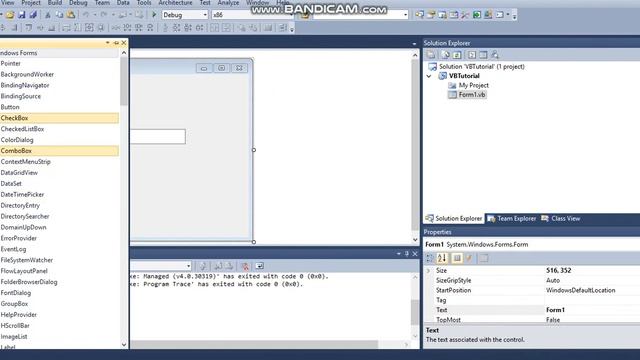Image resolution: width=640 pixels, height=360 pixels.
Task: Click the Undo arrow icon
Action: (86, 15)
